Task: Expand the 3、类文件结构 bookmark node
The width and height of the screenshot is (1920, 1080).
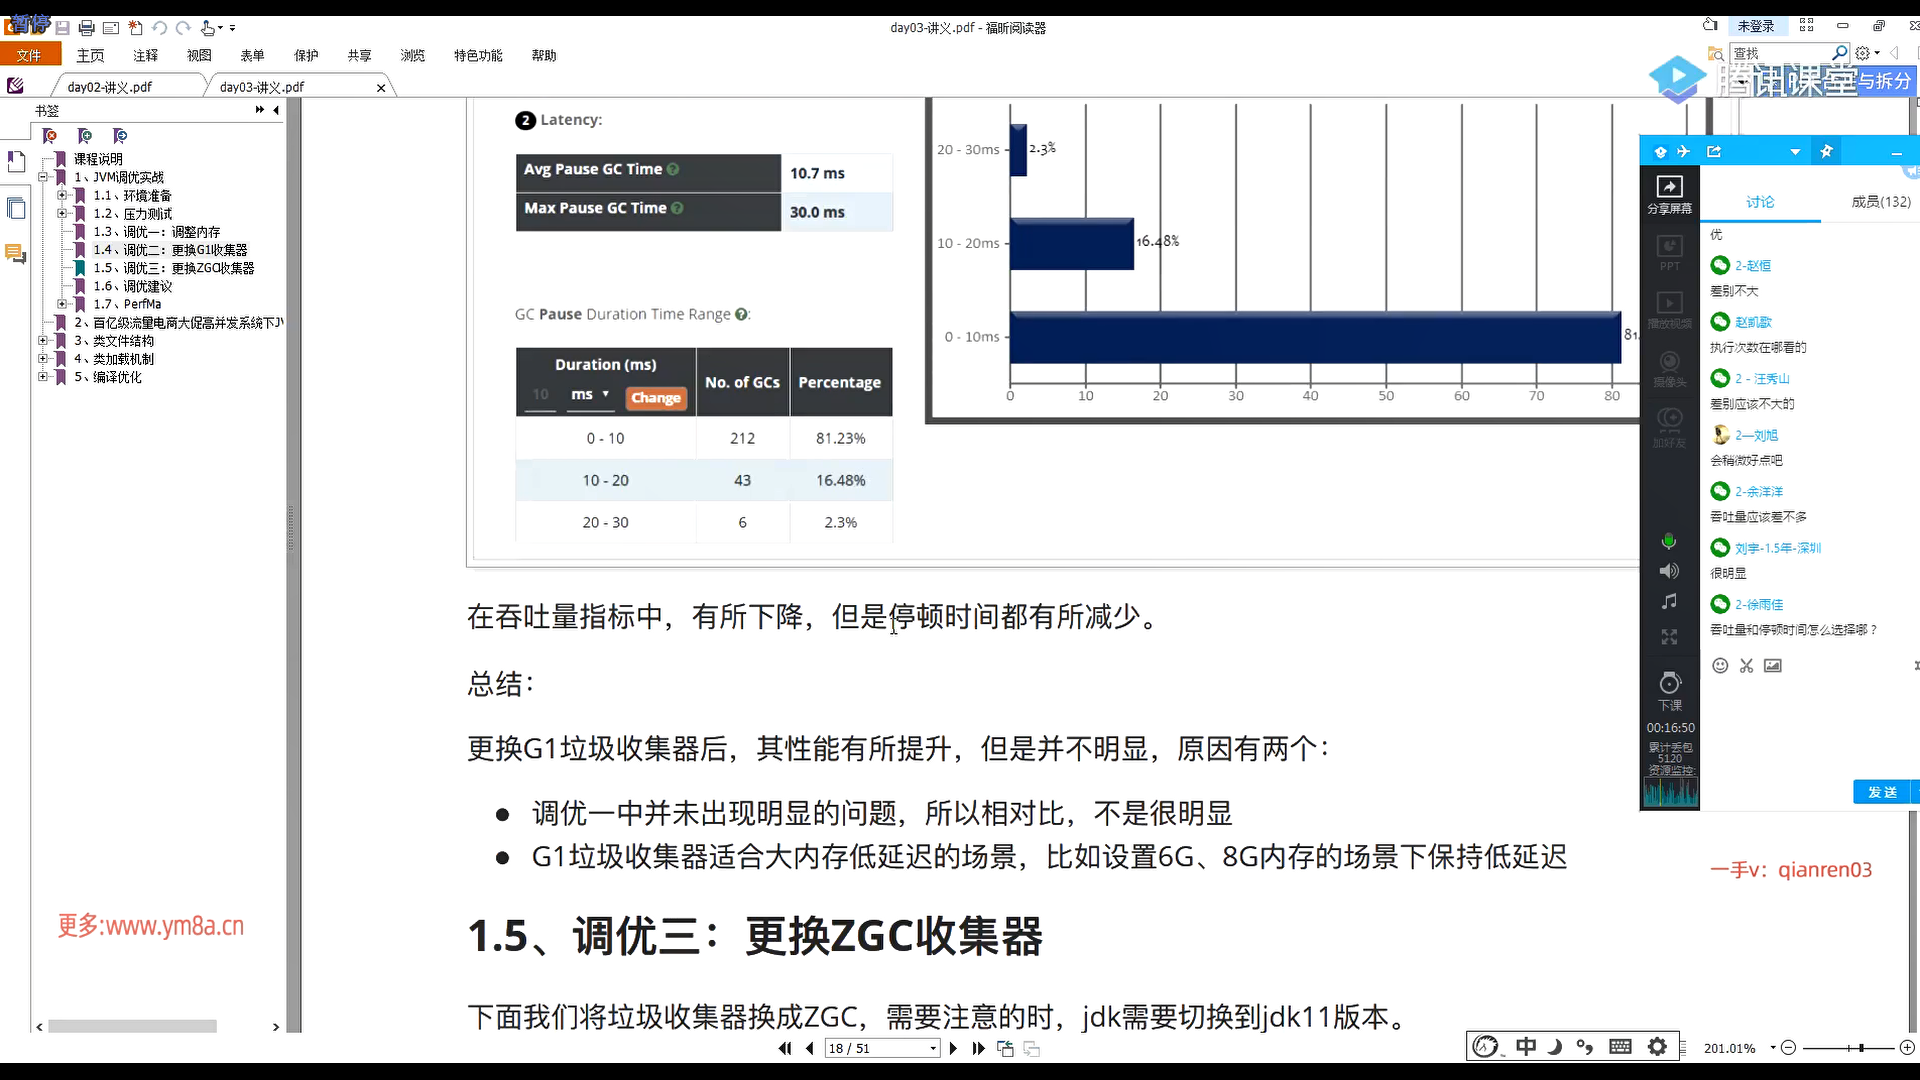Action: (43, 341)
